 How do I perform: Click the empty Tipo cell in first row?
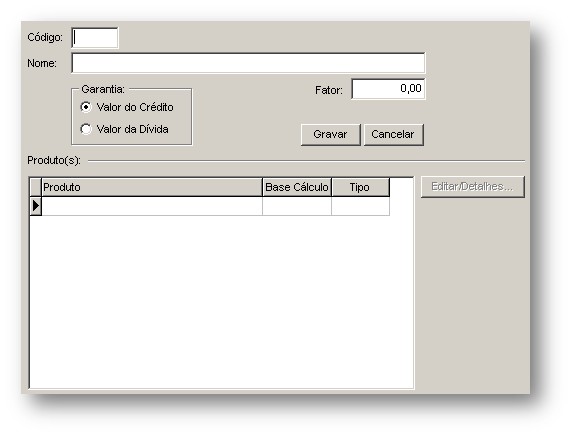pyautogui.click(x=360, y=206)
